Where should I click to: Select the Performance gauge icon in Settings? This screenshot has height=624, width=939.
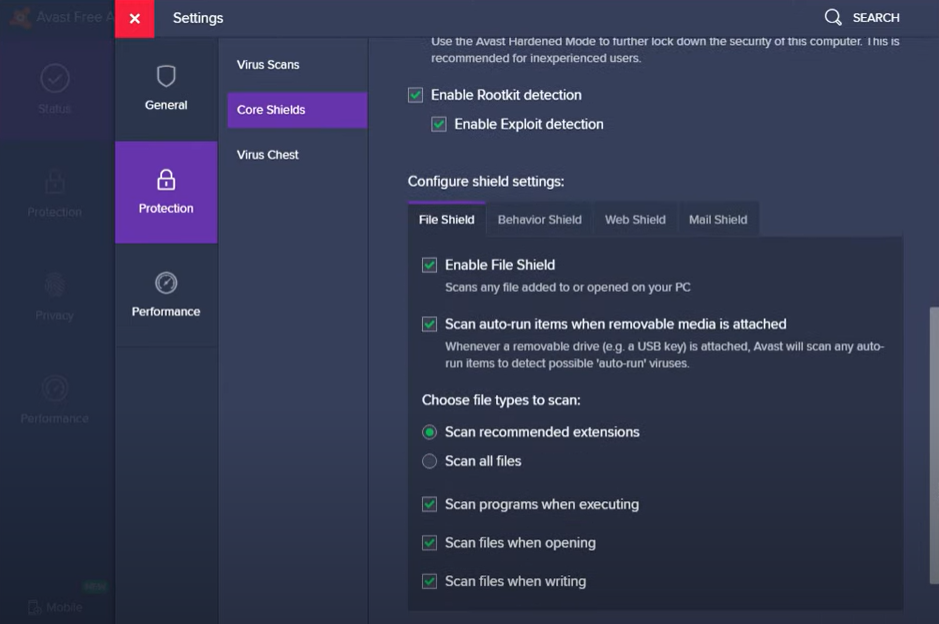pos(166,283)
